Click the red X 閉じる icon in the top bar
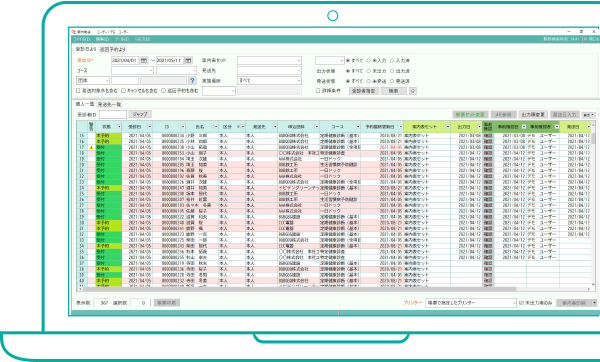The image size is (600, 362). [x=585, y=39]
